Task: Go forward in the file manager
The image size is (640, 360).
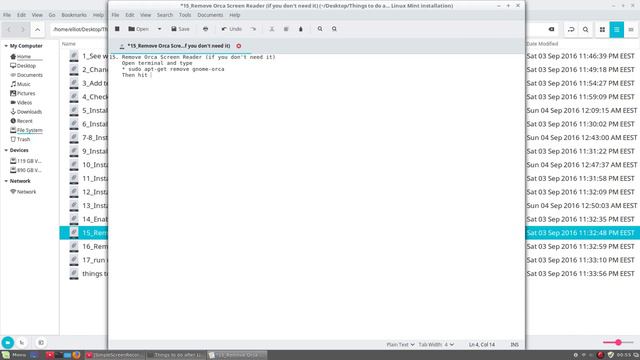Action: pos(22,29)
